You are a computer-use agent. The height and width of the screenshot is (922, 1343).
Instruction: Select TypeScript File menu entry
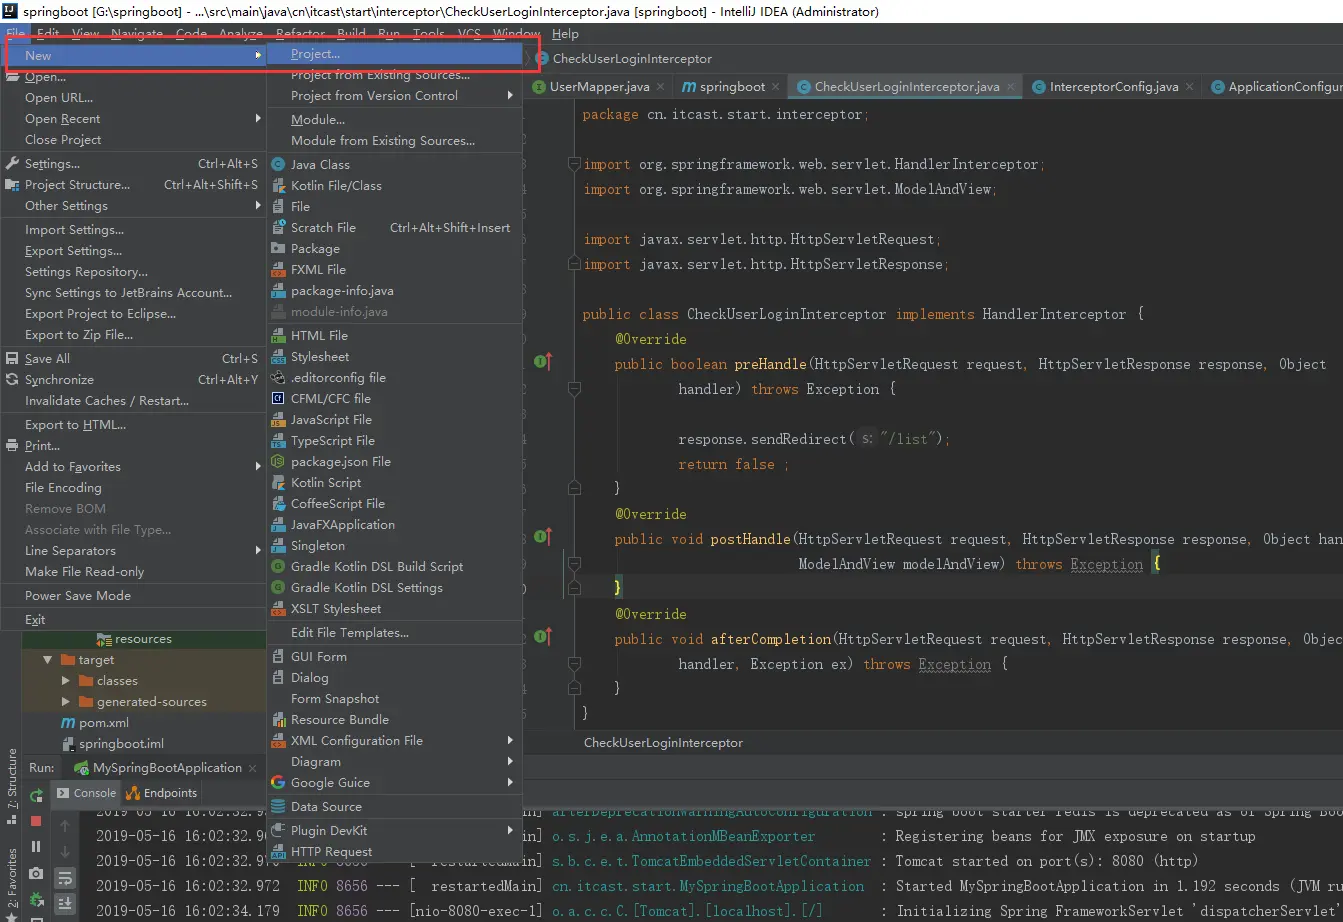click(x=395, y=441)
